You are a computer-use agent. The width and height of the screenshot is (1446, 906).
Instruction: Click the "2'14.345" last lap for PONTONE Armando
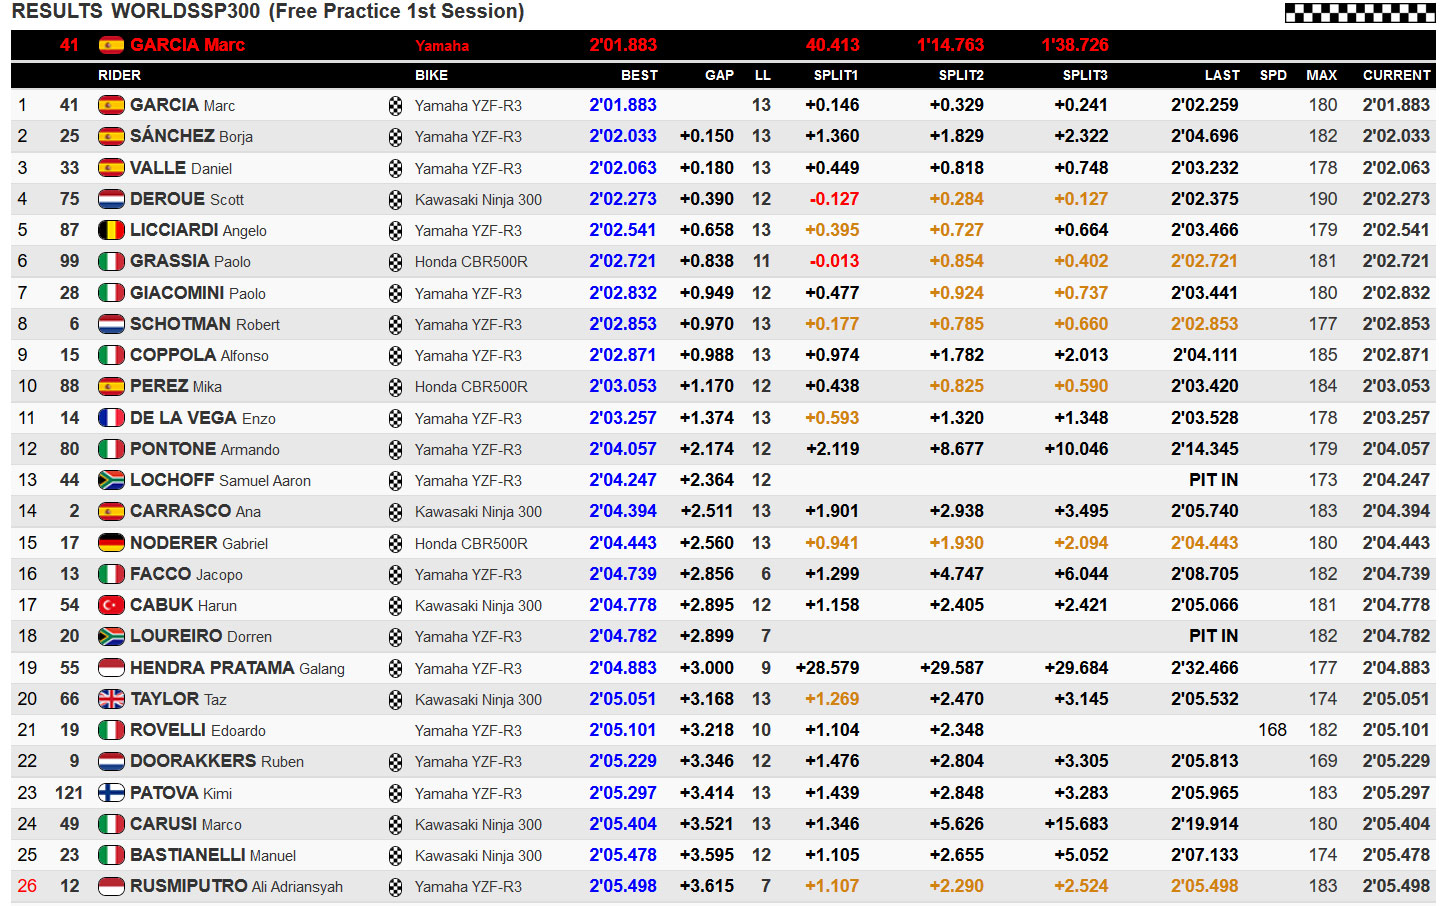(x=1204, y=449)
